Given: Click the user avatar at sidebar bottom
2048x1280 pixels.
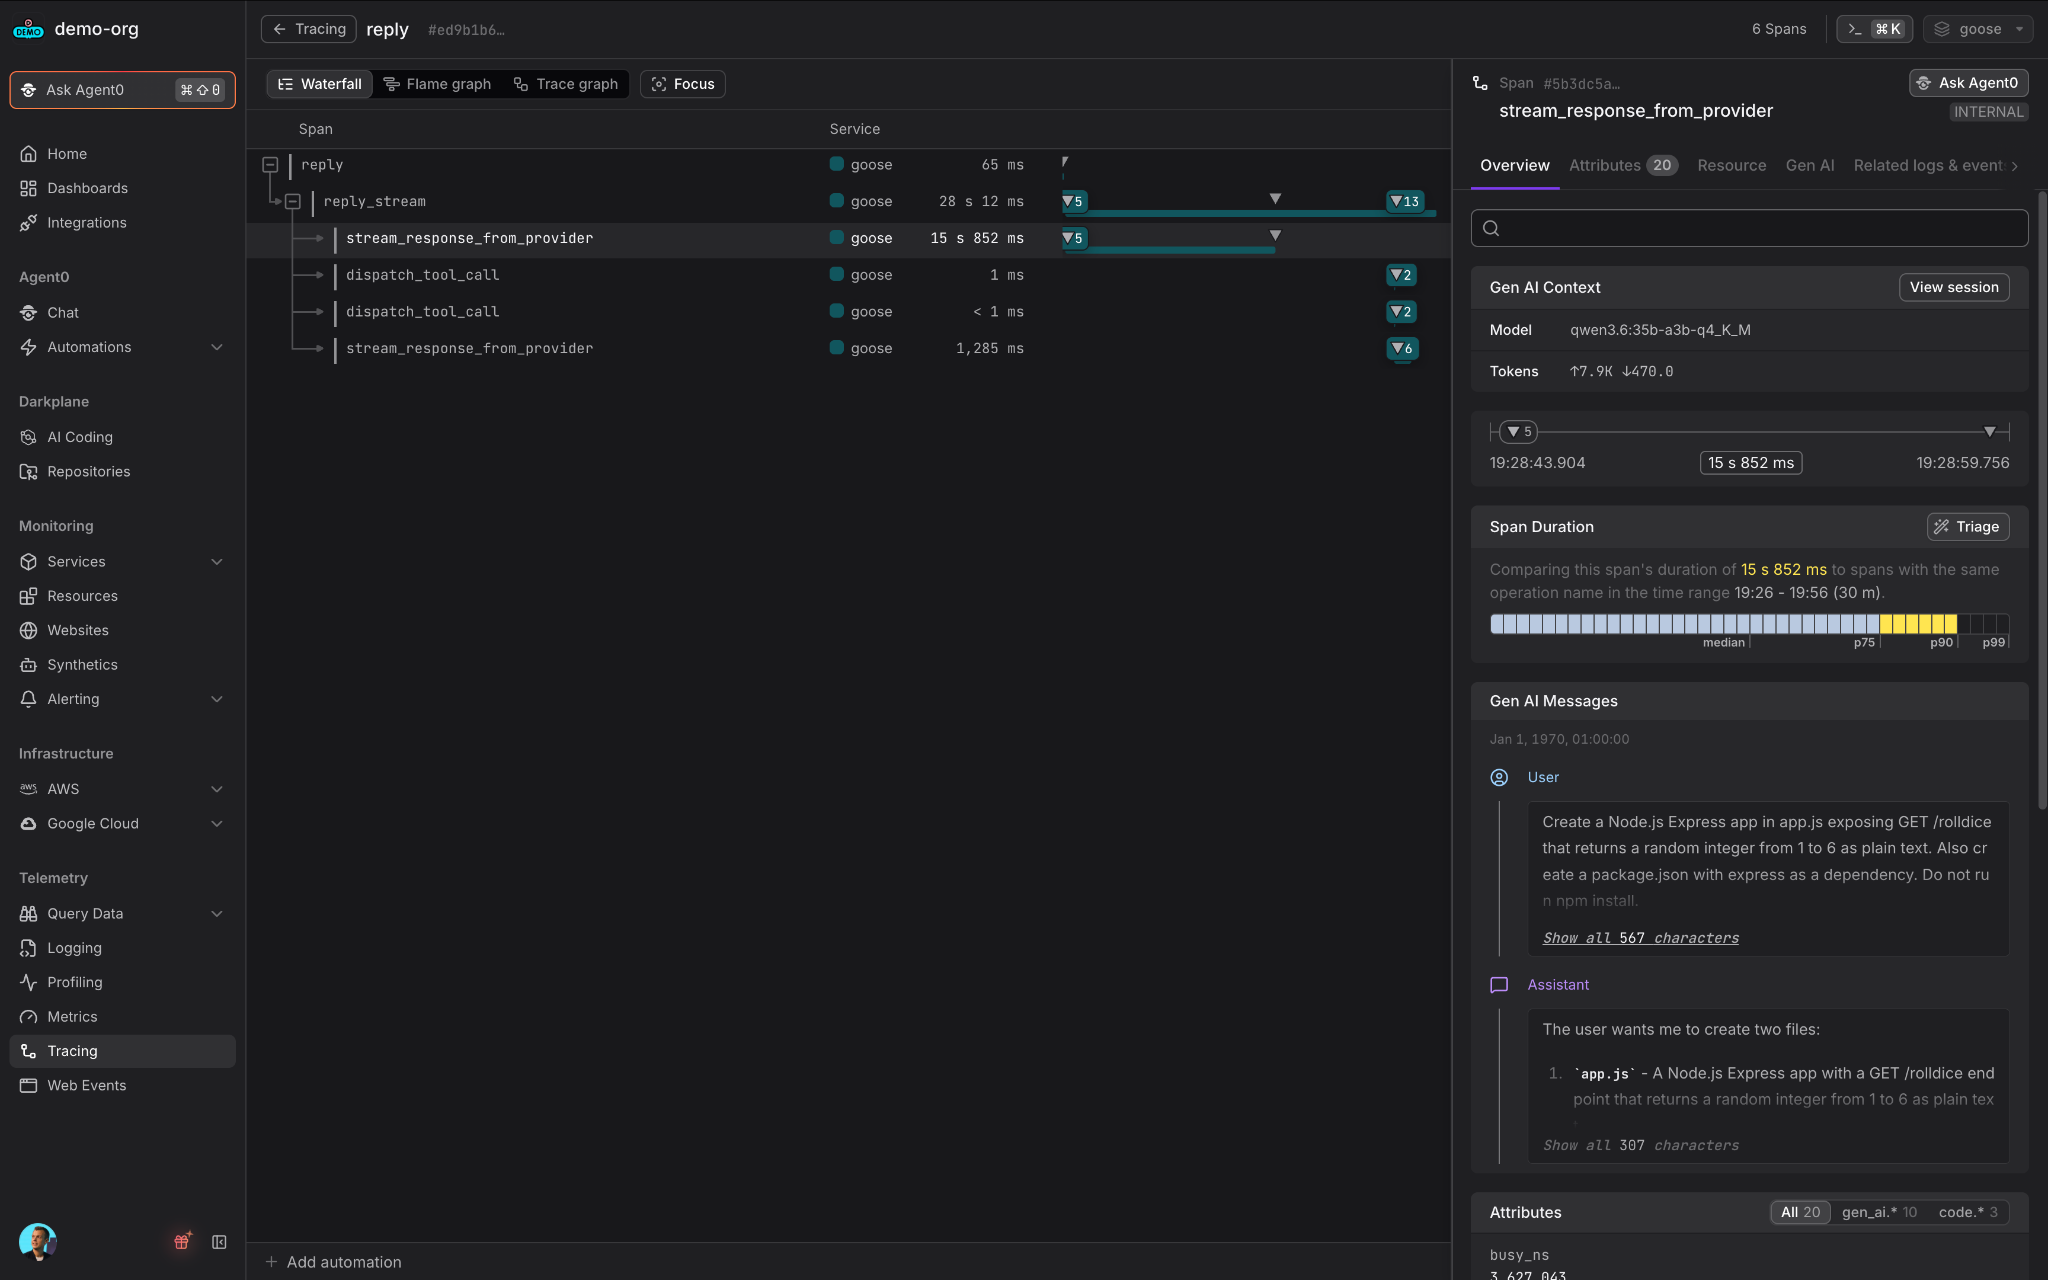Looking at the screenshot, I should coord(38,1242).
